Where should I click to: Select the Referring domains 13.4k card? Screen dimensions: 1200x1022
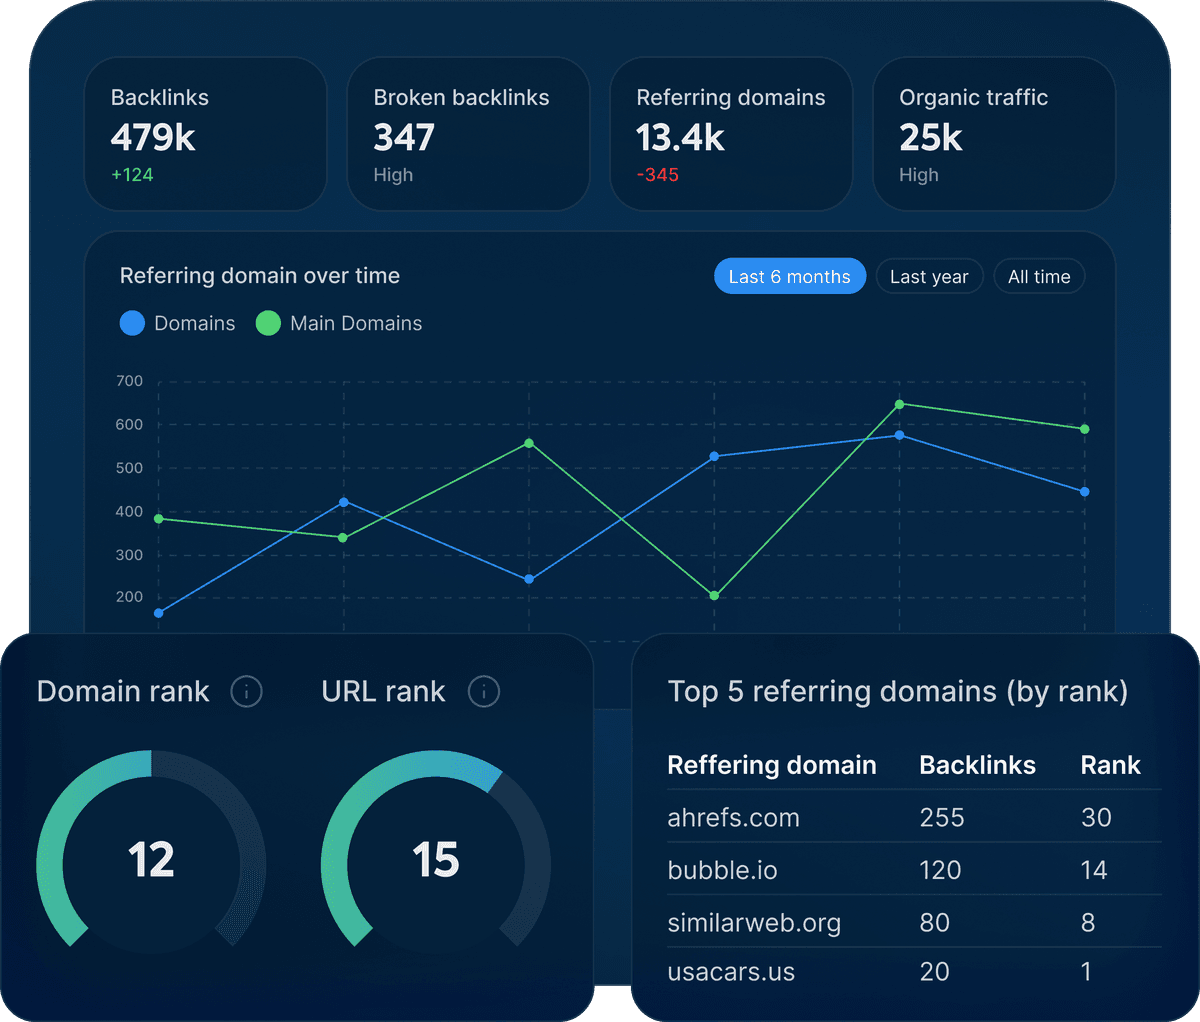click(x=731, y=134)
